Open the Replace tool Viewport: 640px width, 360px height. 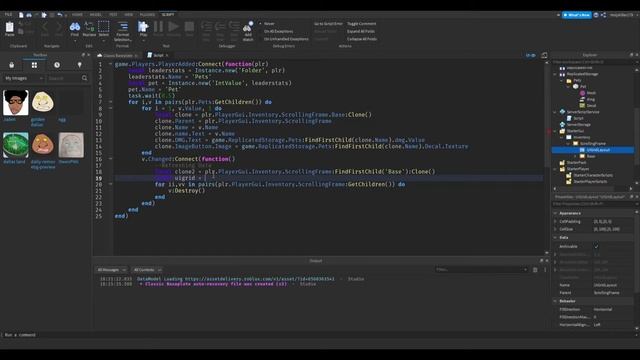[x=89, y=29]
